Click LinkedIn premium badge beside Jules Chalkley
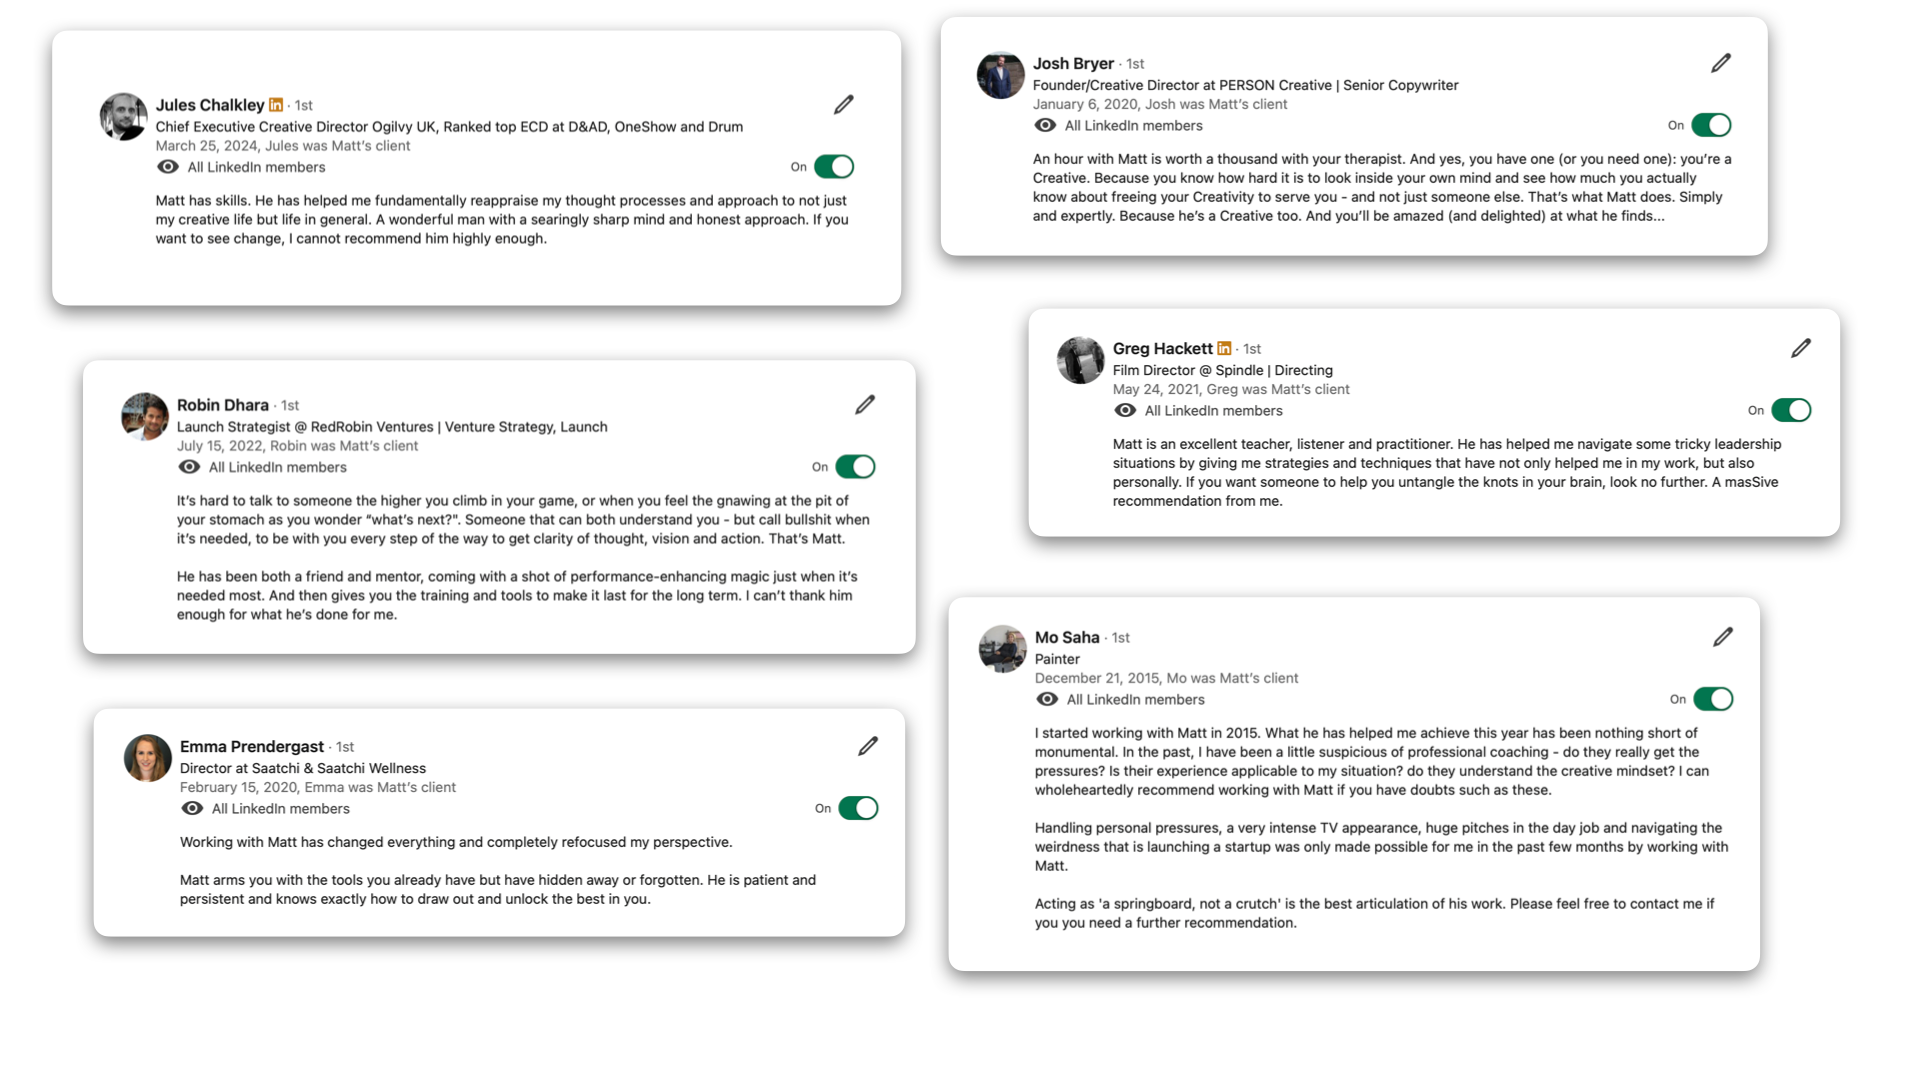The image size is (1920, 1080). 276,105
